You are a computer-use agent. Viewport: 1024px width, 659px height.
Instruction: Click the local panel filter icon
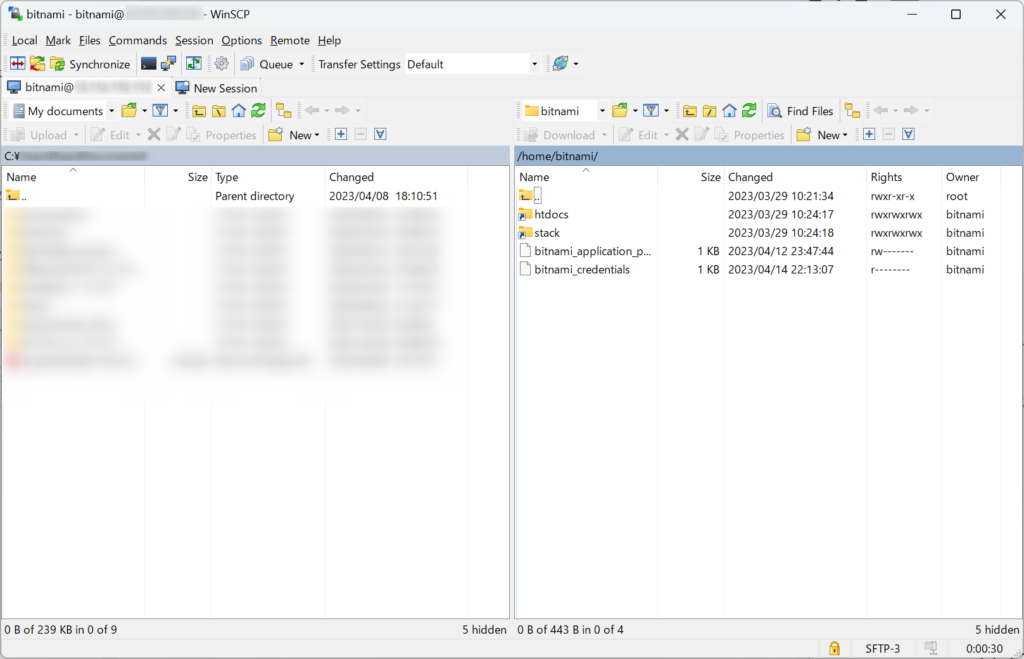pos(160,110)
